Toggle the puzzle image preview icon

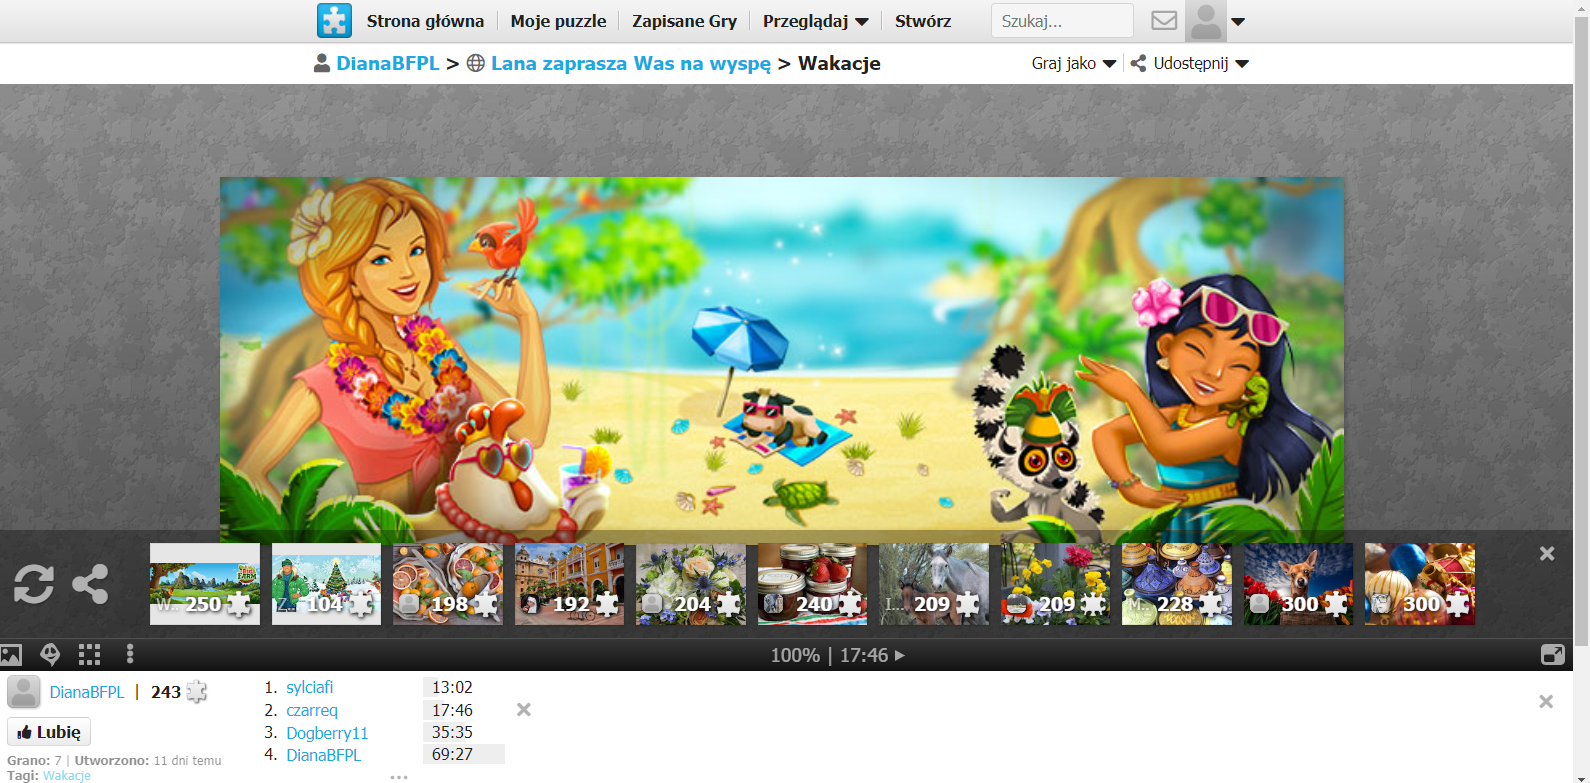pyautogui.click(x=11, y=655)
